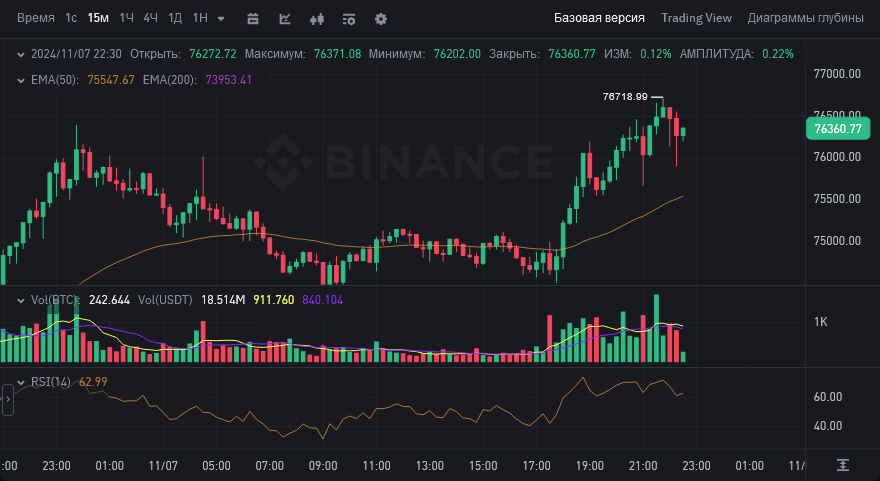Change candlestick chart style icon
880x481 pixels.
[x=317, y=19]
